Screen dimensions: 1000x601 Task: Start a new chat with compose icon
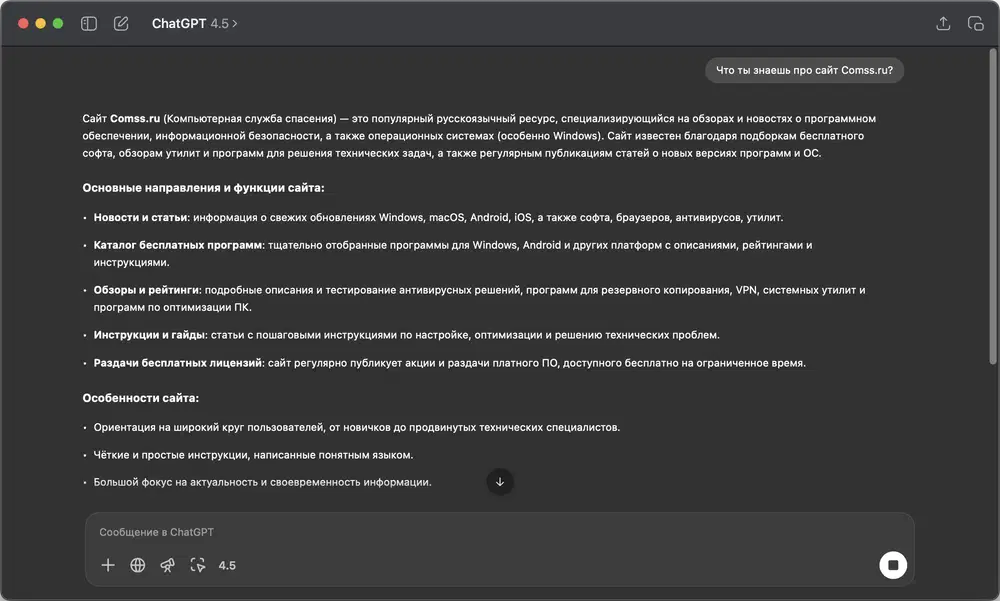(x=121, y=23)
